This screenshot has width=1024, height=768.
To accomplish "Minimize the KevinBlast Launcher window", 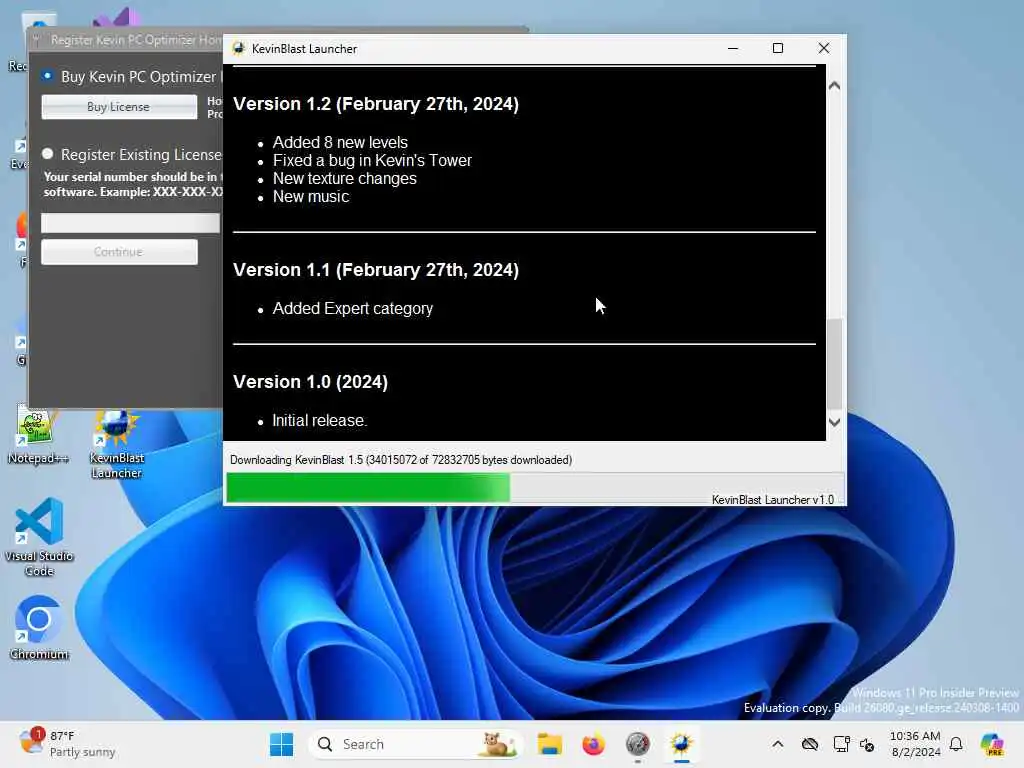I will (x=733, y=48).
